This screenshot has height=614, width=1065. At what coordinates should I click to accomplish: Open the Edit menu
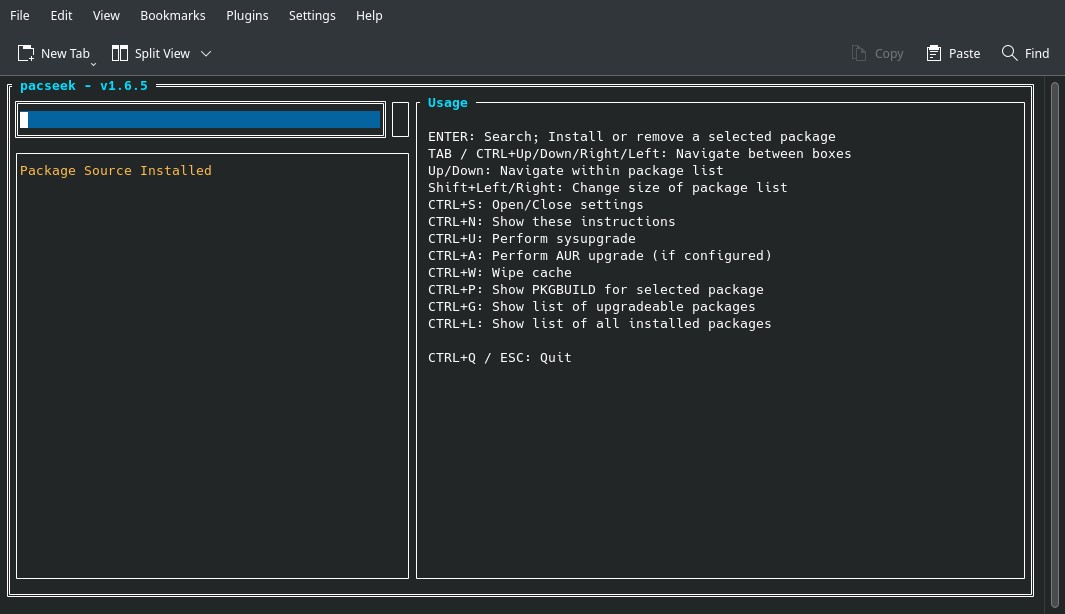click(x=61, y=15)
